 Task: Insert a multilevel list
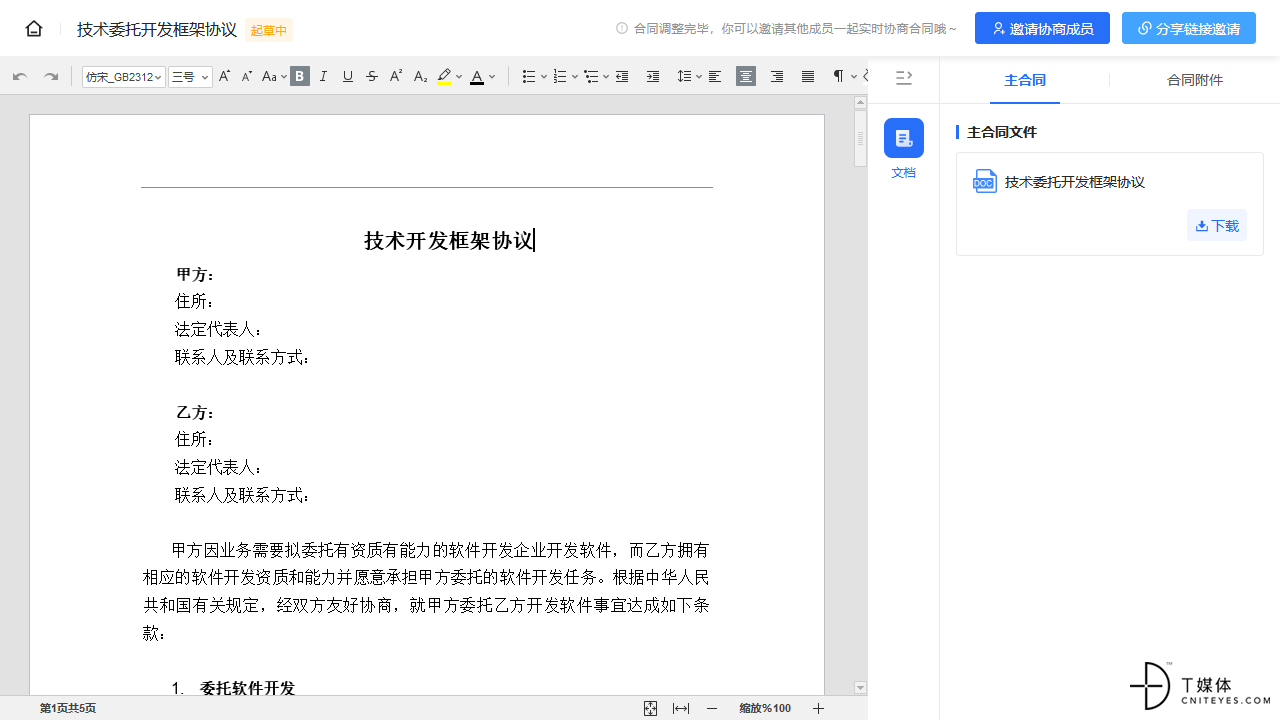pos(591,76)
